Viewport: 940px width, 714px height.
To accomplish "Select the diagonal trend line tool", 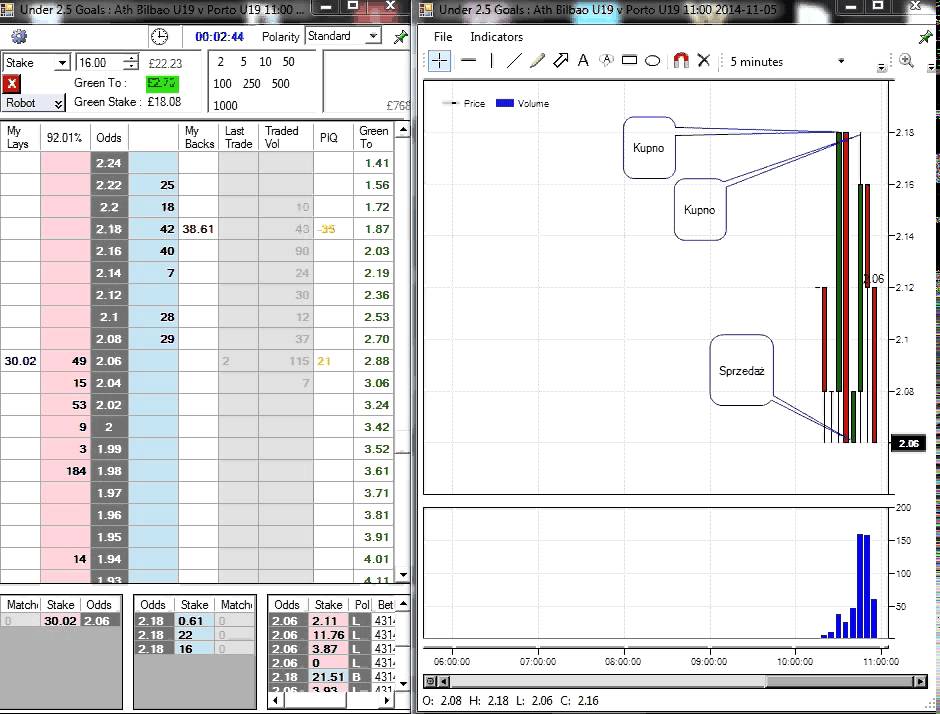I will [514, 61].
